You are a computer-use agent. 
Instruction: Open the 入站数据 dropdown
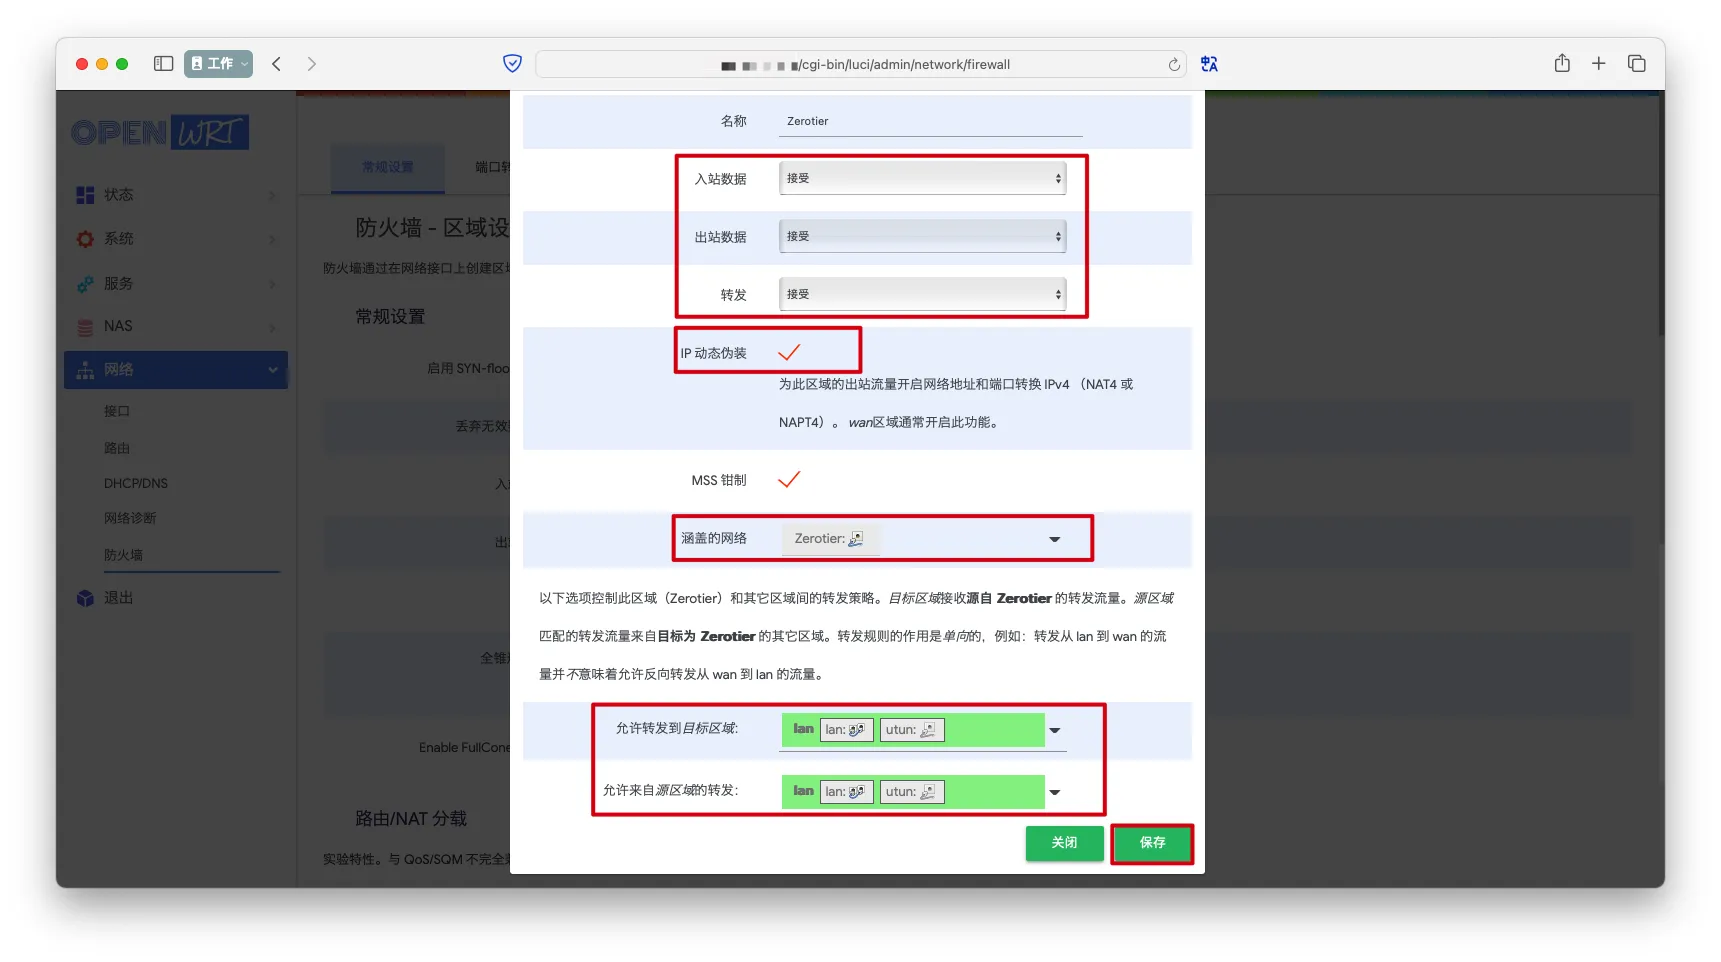tap(921, 179)
